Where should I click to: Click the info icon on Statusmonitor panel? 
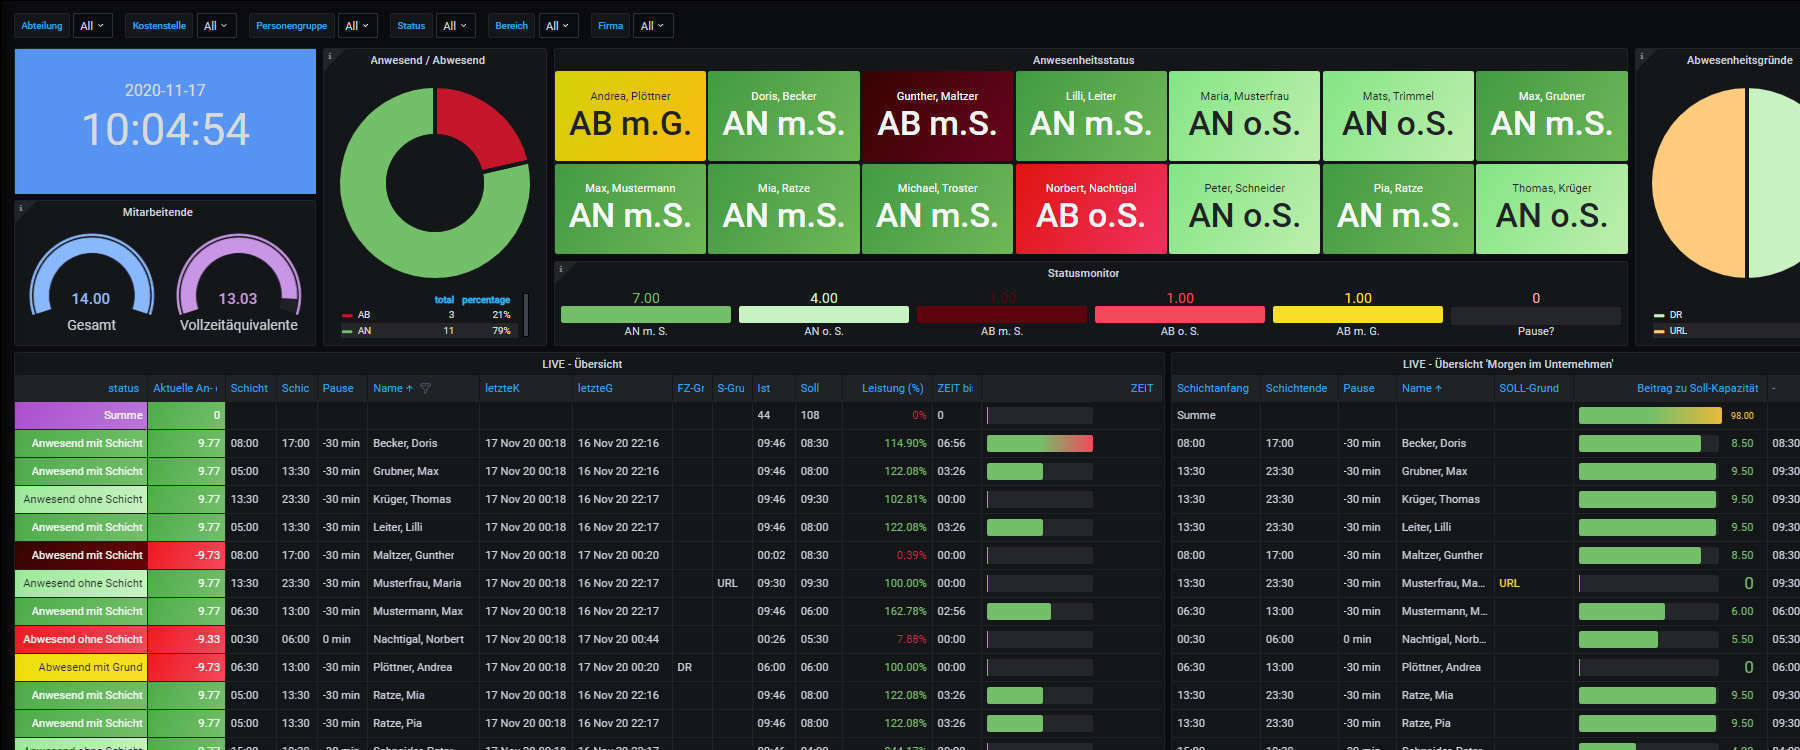(561, 269)
